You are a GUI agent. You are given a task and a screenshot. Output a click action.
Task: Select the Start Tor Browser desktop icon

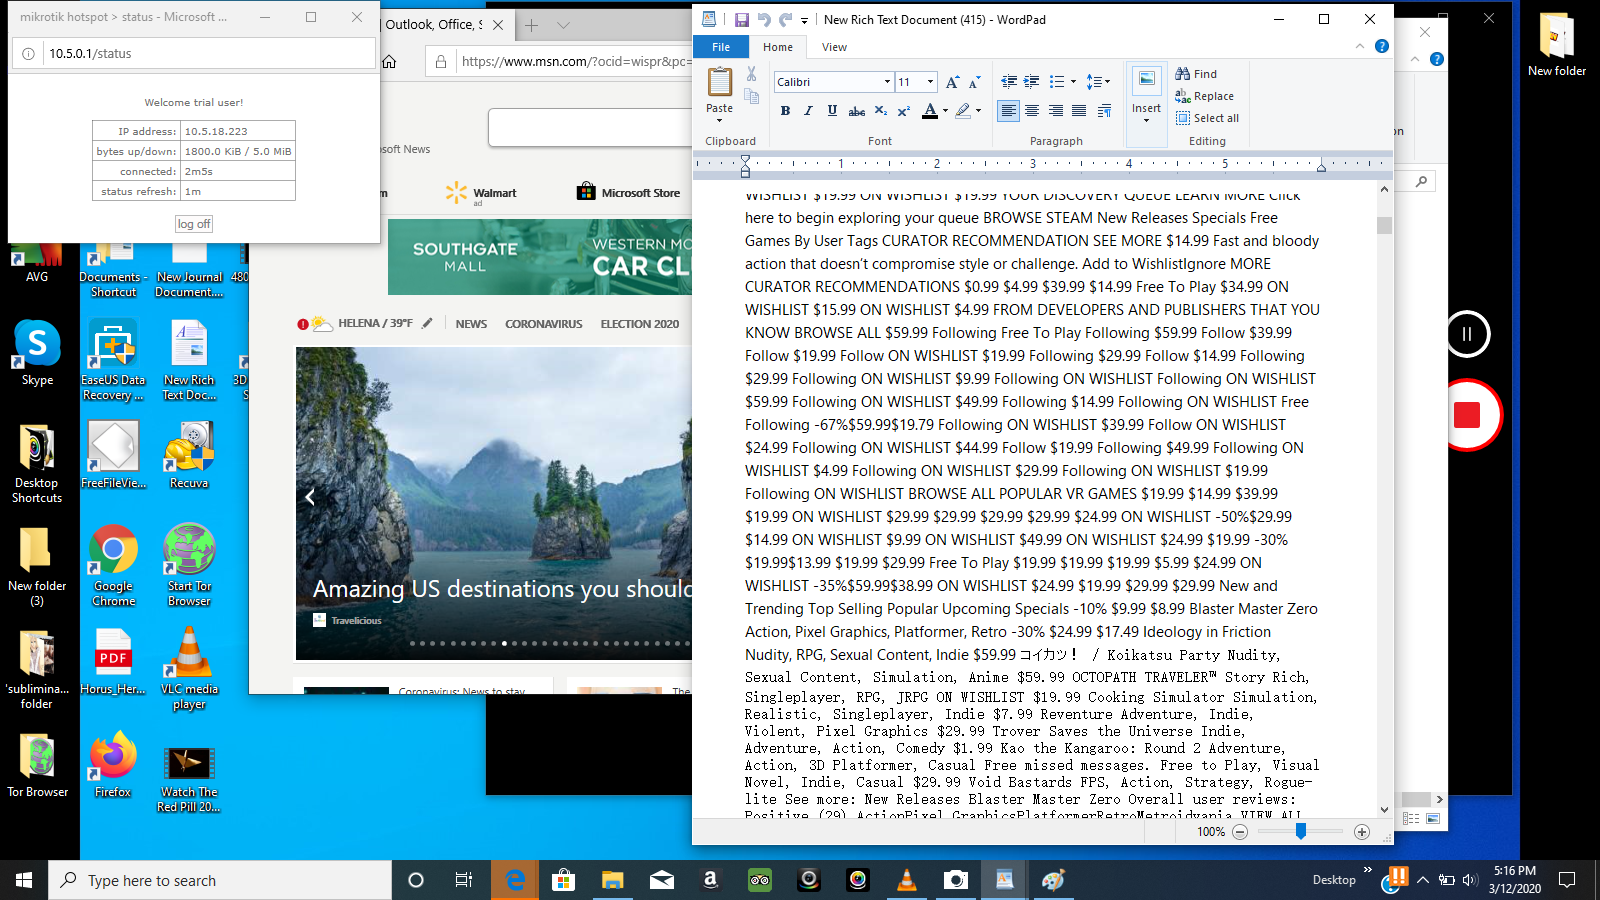189,566
